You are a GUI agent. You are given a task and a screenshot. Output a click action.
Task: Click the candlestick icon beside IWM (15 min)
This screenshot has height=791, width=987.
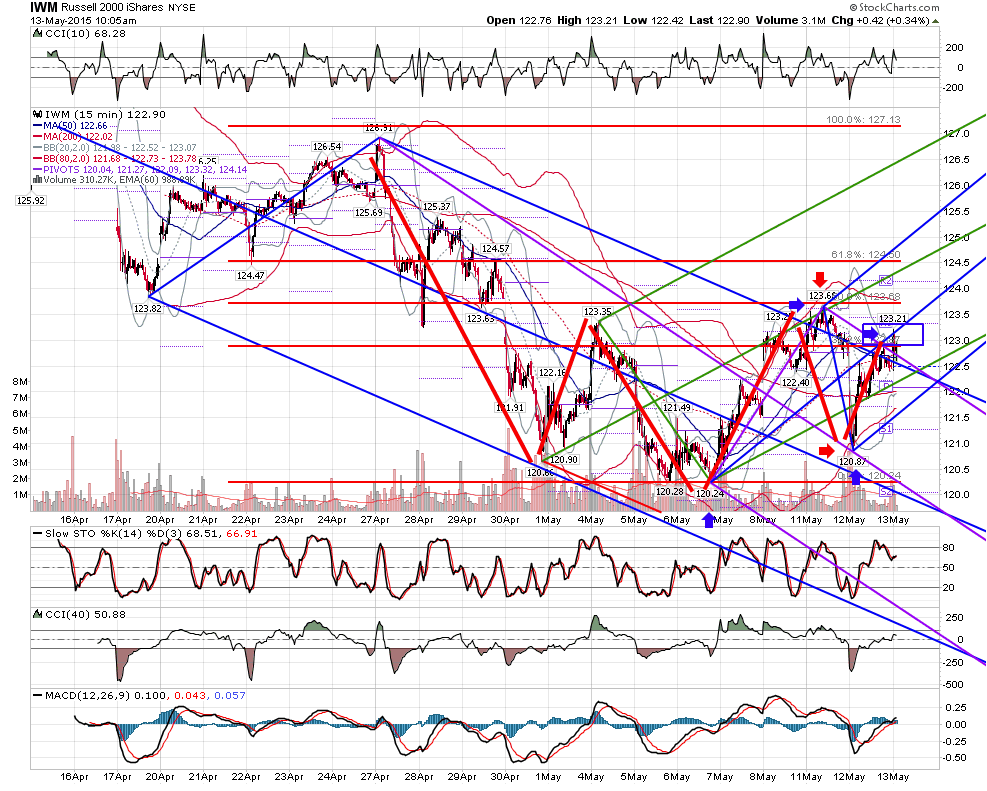point(38,115)
